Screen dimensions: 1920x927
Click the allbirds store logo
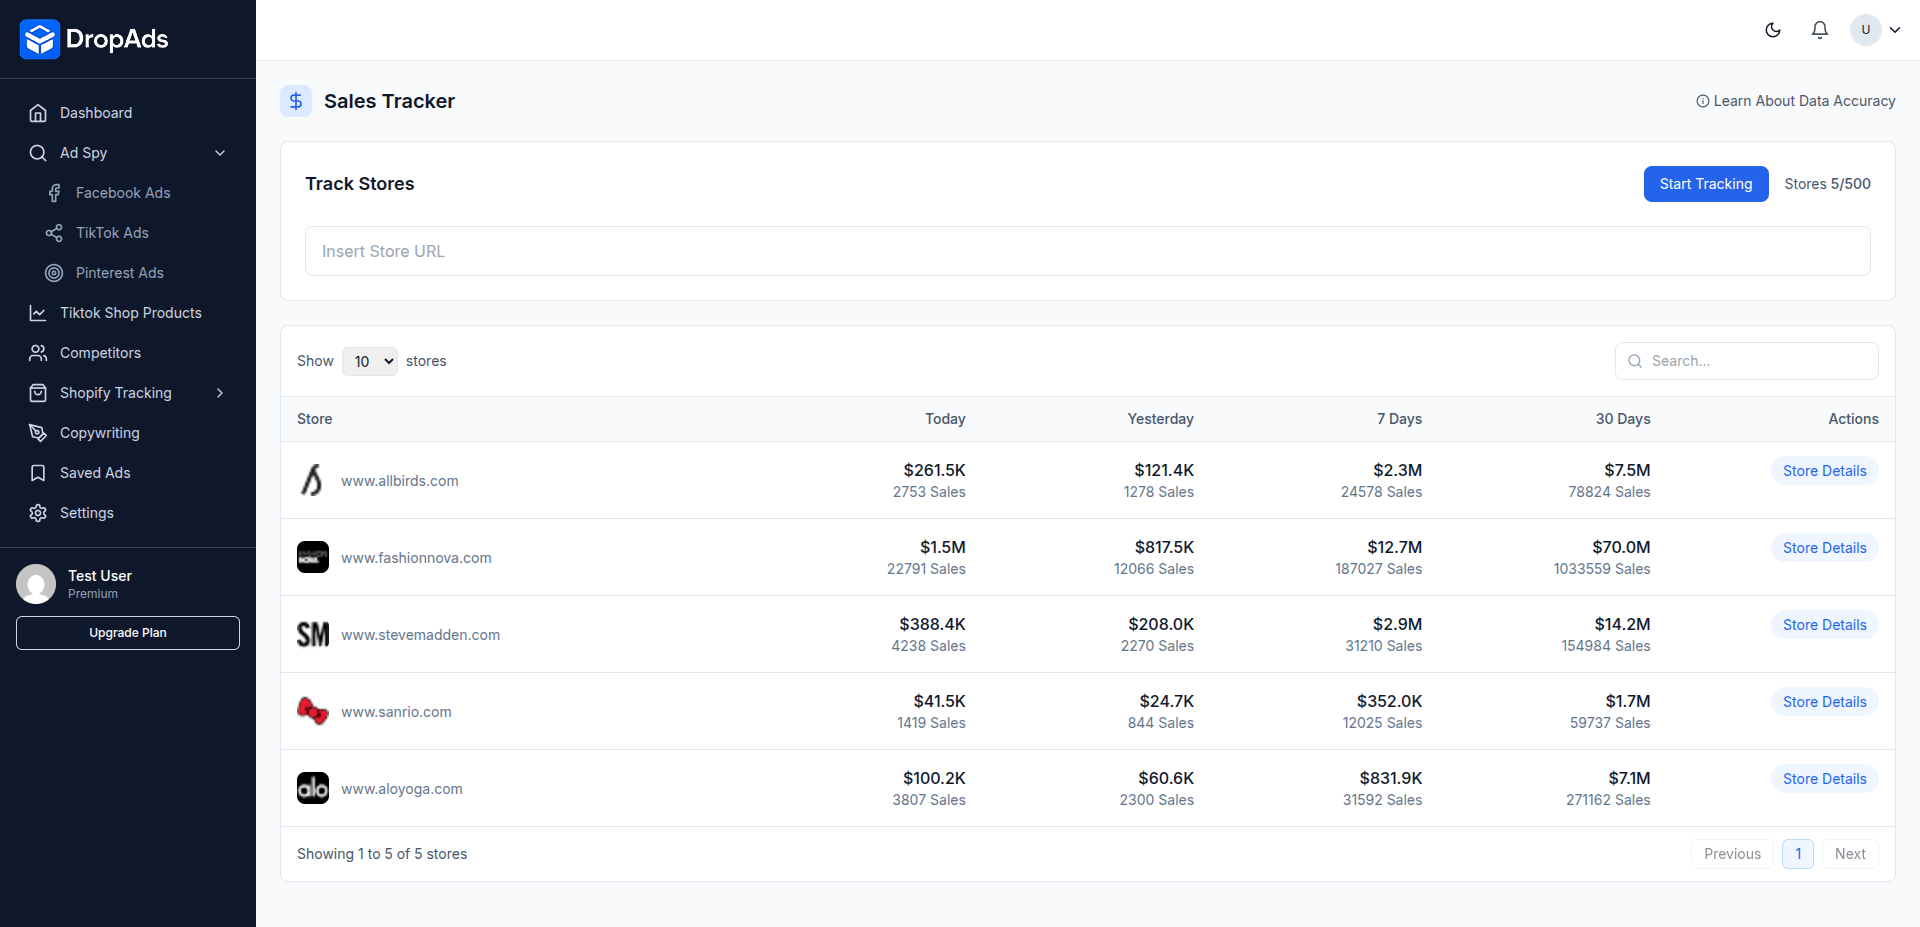(313, 480)
